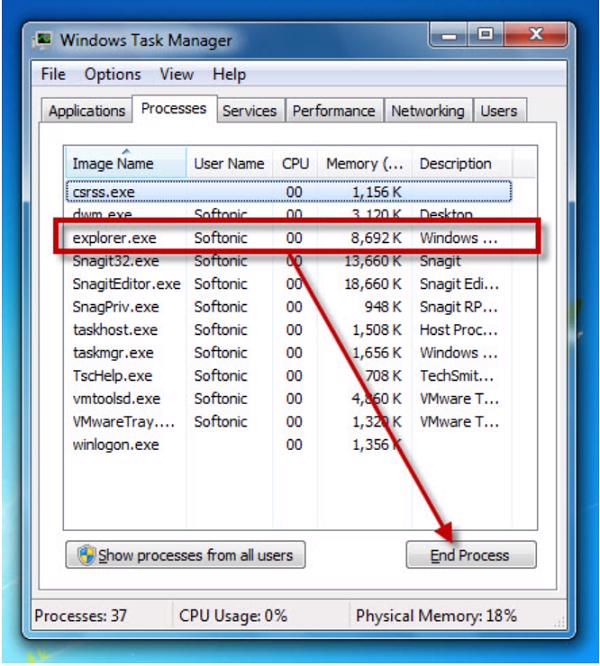Viewport: 600px width, 666px height.
Task: Sort by Image Name column header
Action: (x=126, y=163)
